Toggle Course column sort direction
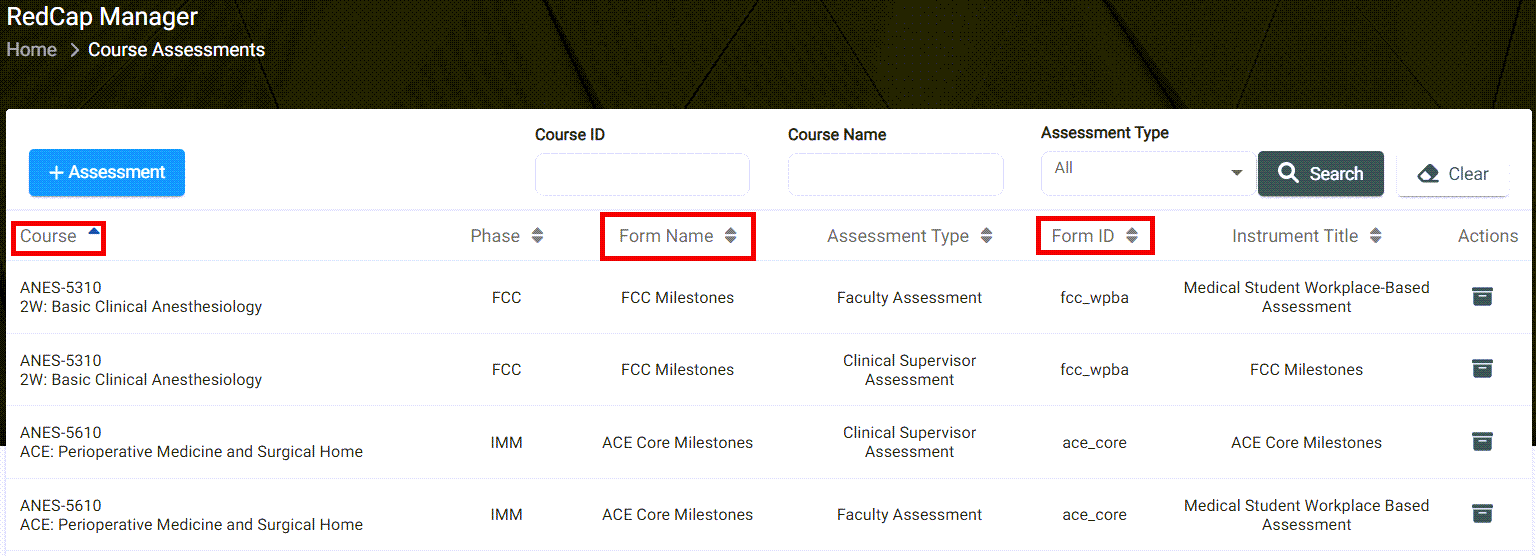The image size is (1536, 556). pos(94,232)
